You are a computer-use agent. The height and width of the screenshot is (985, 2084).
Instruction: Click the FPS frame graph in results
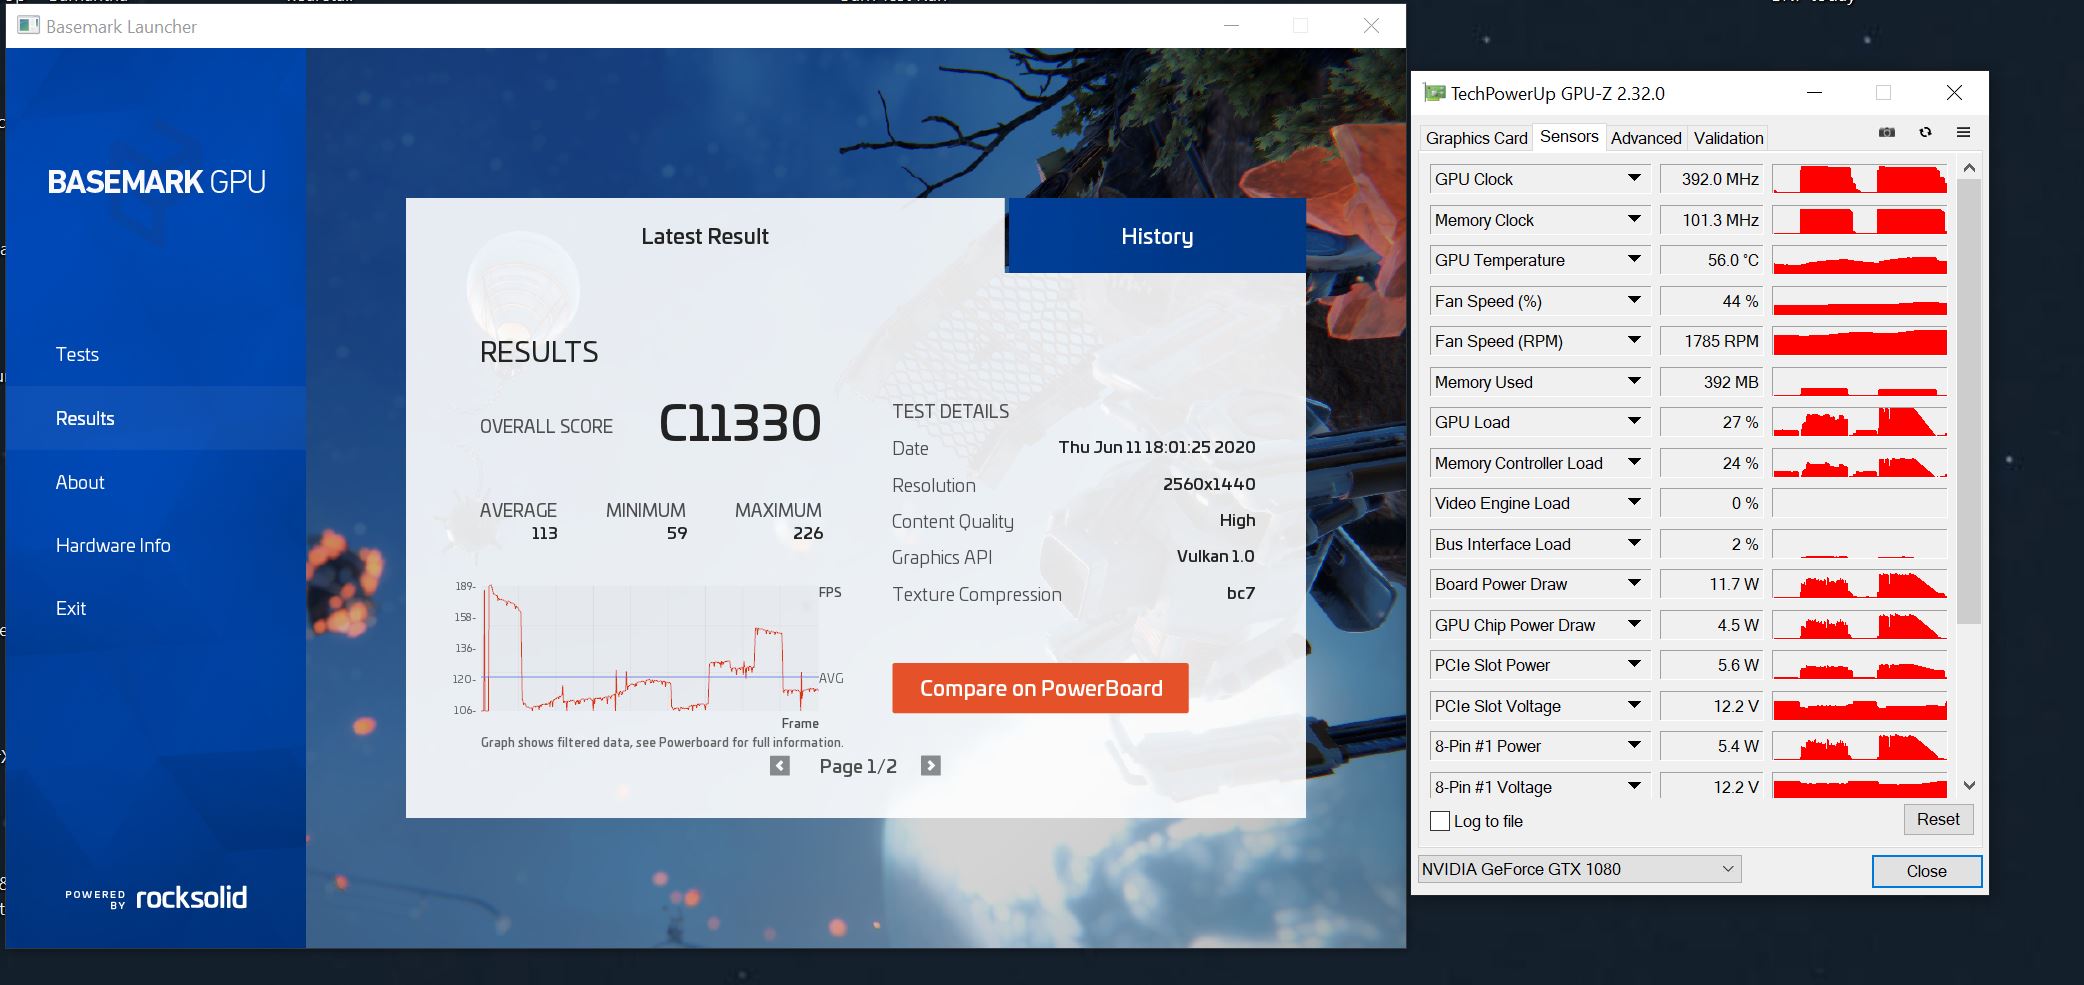coord(650,648)
